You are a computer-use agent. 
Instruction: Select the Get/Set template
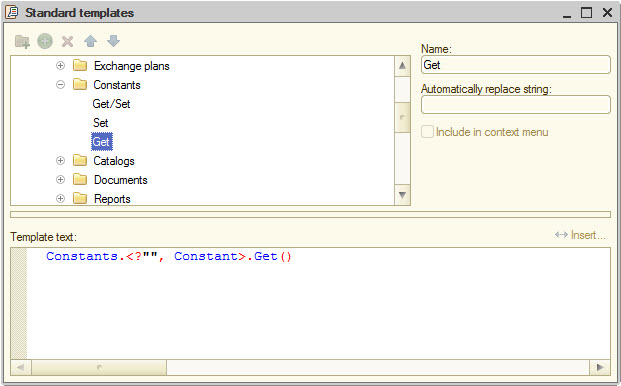coord(111,104)
